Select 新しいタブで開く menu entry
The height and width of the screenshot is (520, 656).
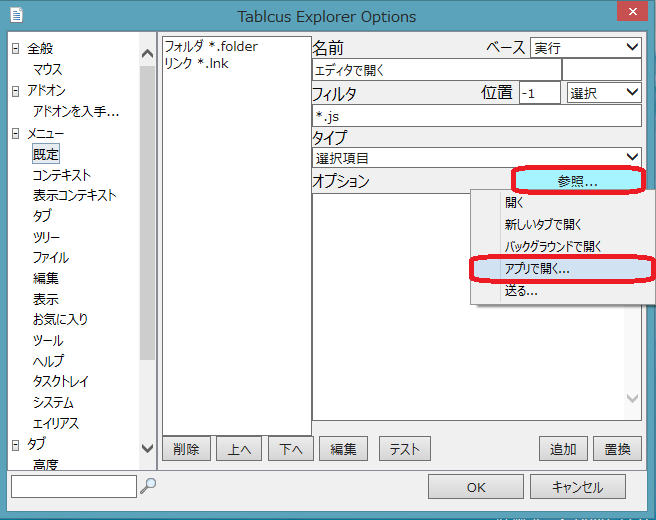click(x=543, y=224)
